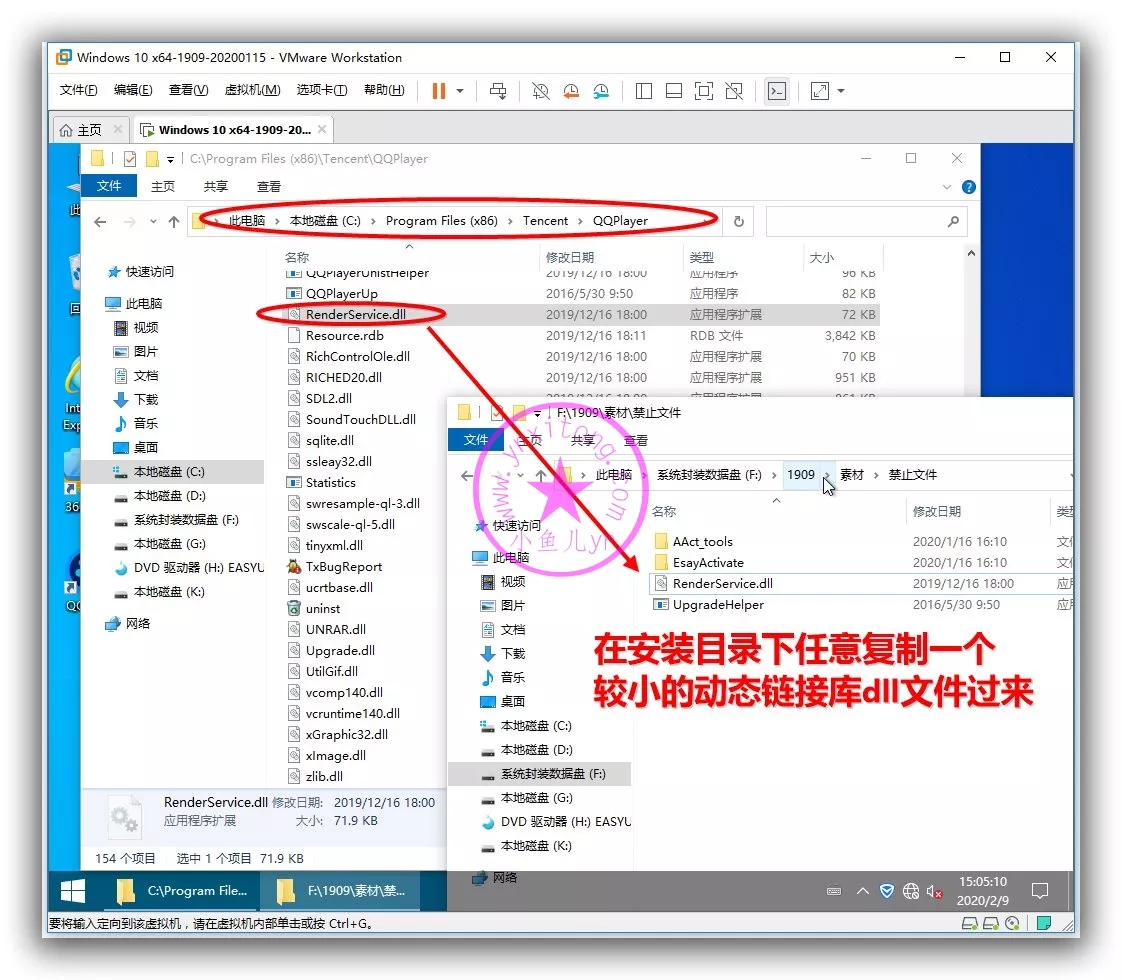Click the take snapshot icon in VMware toolbar
Screen dimensions: 1122x980
pos(540,91)
